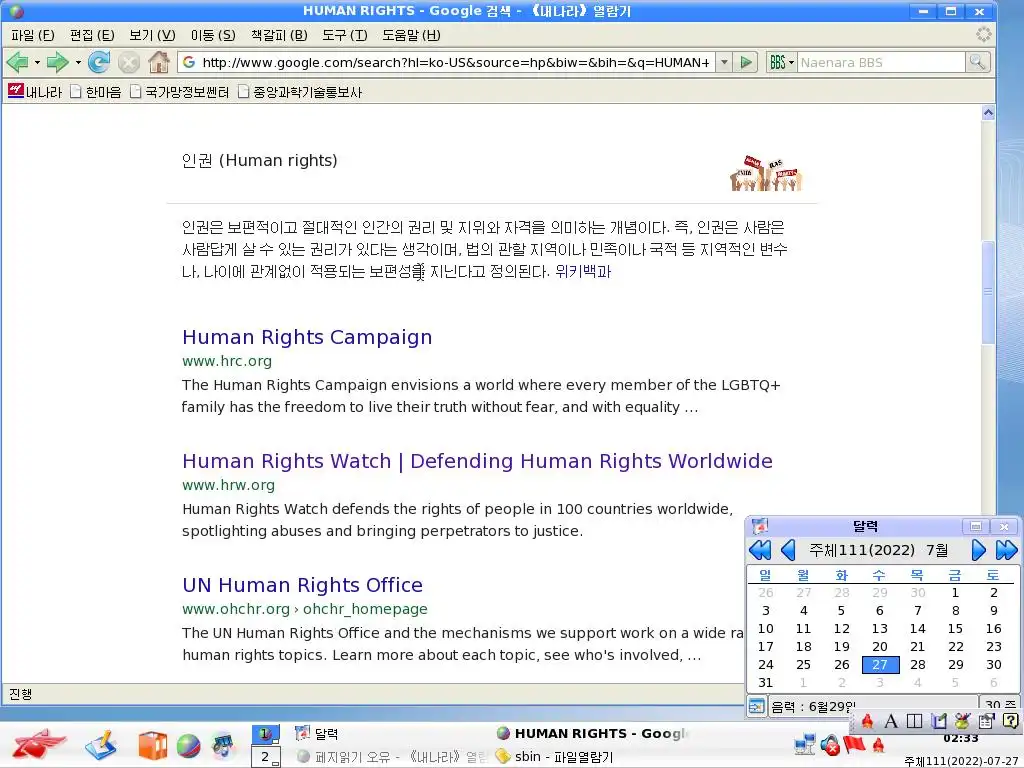The width and height of the screenshot is (1024, 768).
Task: Open the address bar history dropdown
Action: coord(724,62)
